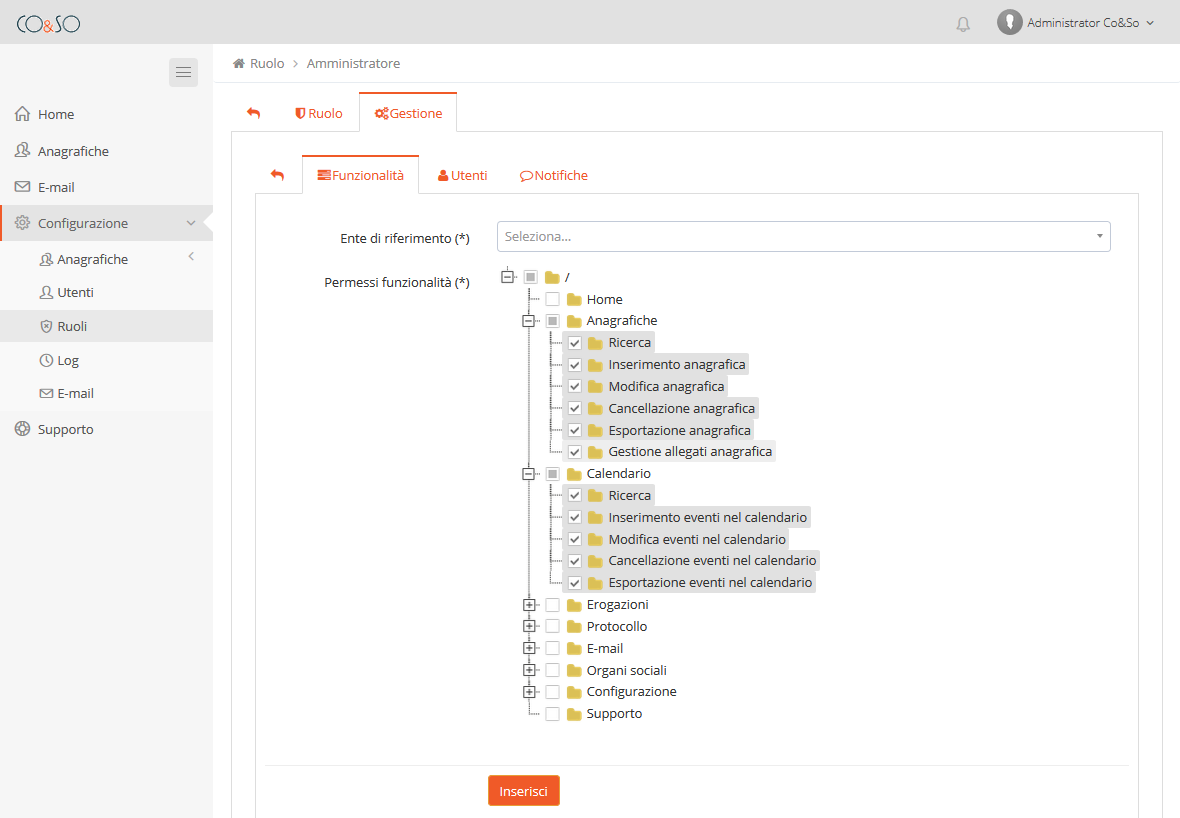Screen dimensions: 1180x818
Task: Expand the Organi sociali tree node
Action: click(529, 670)
